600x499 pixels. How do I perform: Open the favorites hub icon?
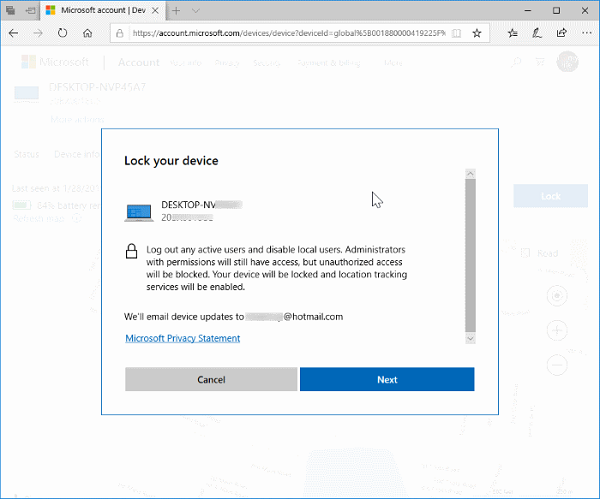pyautogui.click(x=512, y=33)
